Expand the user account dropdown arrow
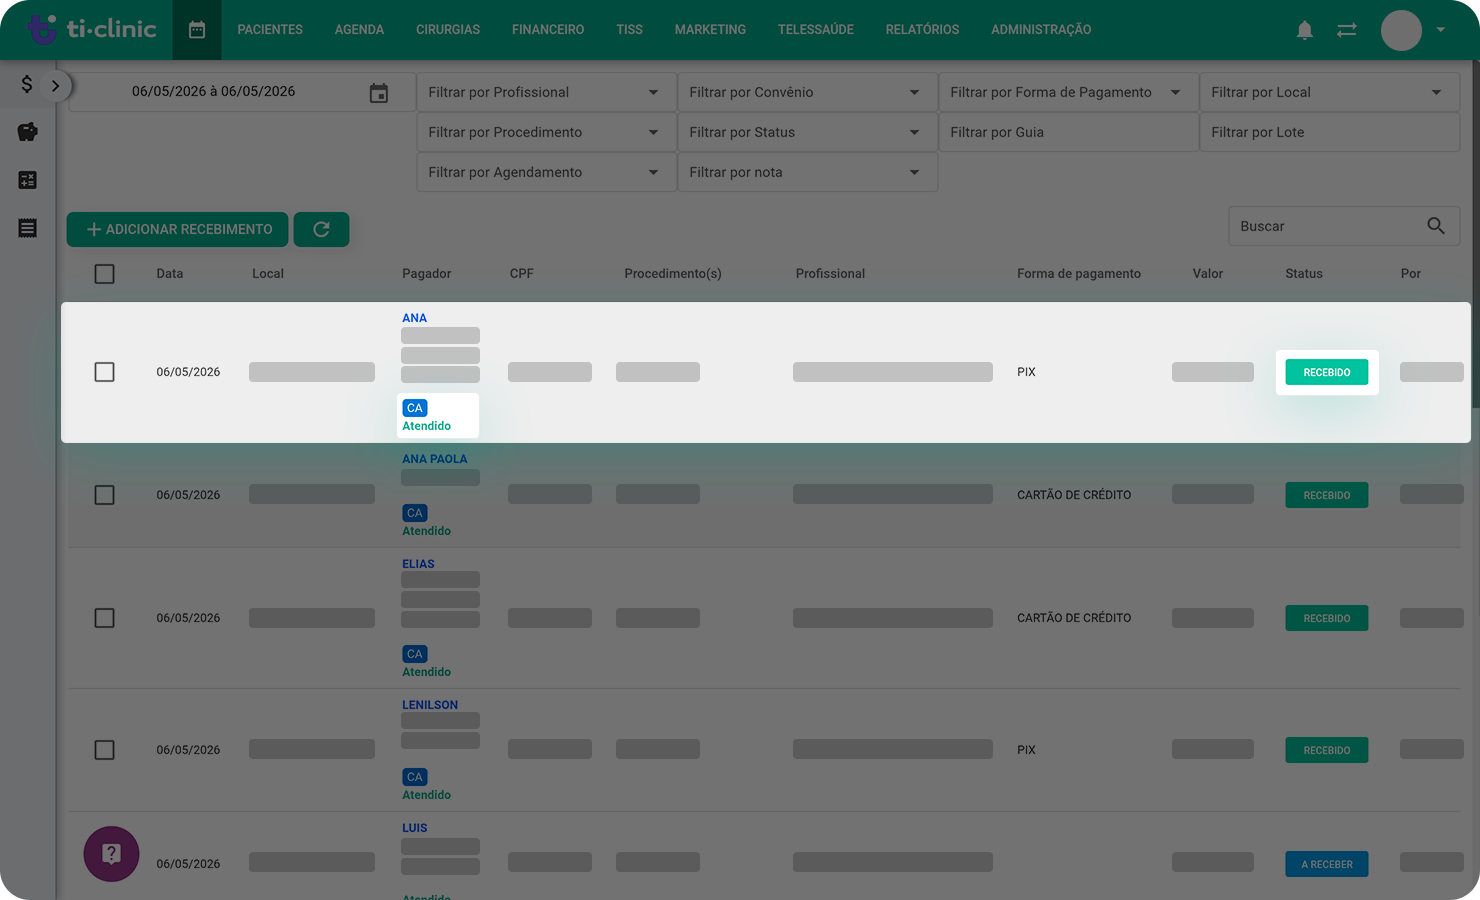1480x900 pixels. (x=1440, y=30)
